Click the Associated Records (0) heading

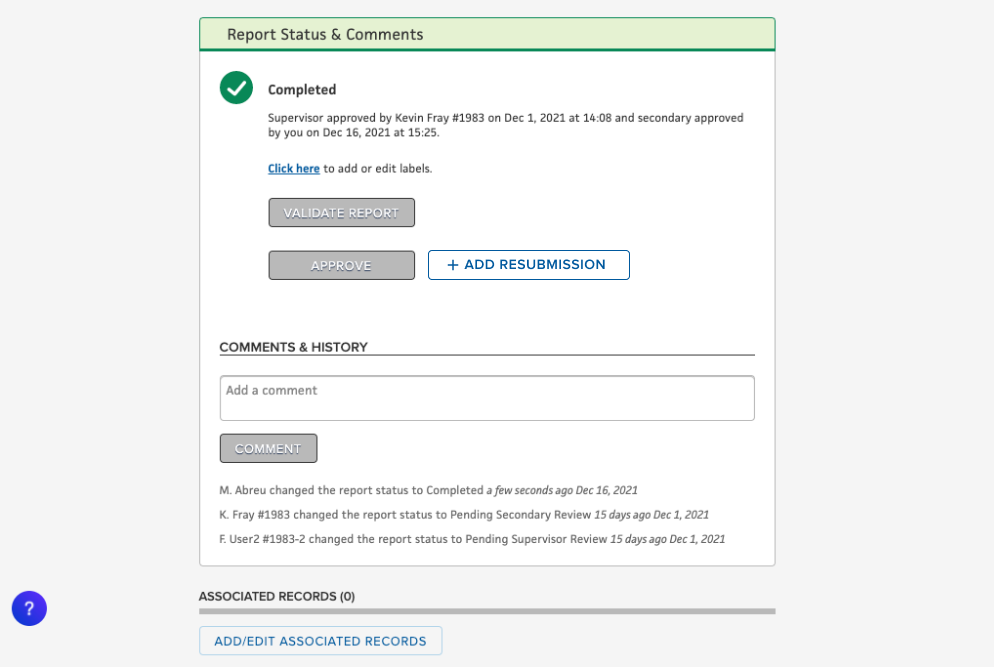coord(277,597)
